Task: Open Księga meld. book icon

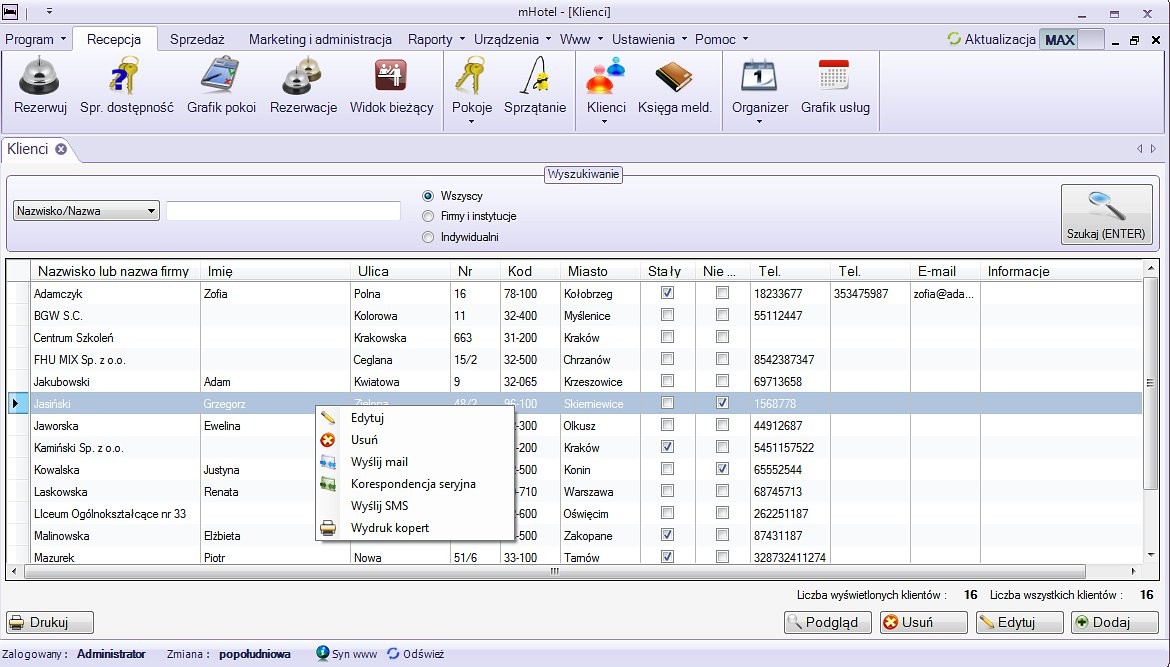Action: coord(674,76)
